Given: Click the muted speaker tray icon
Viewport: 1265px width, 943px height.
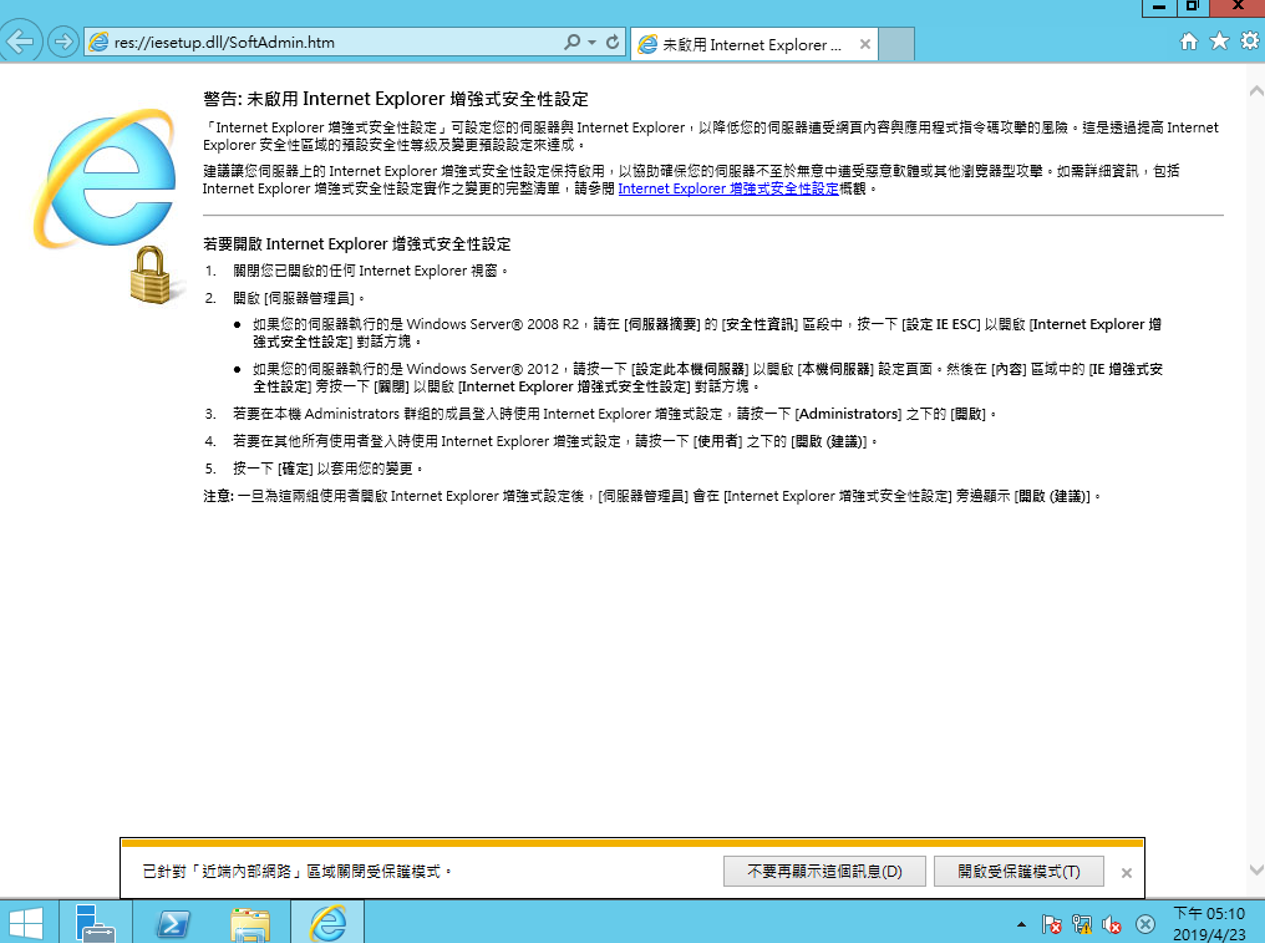Looking at the screenshot, I should click(x=1111, y=924).
